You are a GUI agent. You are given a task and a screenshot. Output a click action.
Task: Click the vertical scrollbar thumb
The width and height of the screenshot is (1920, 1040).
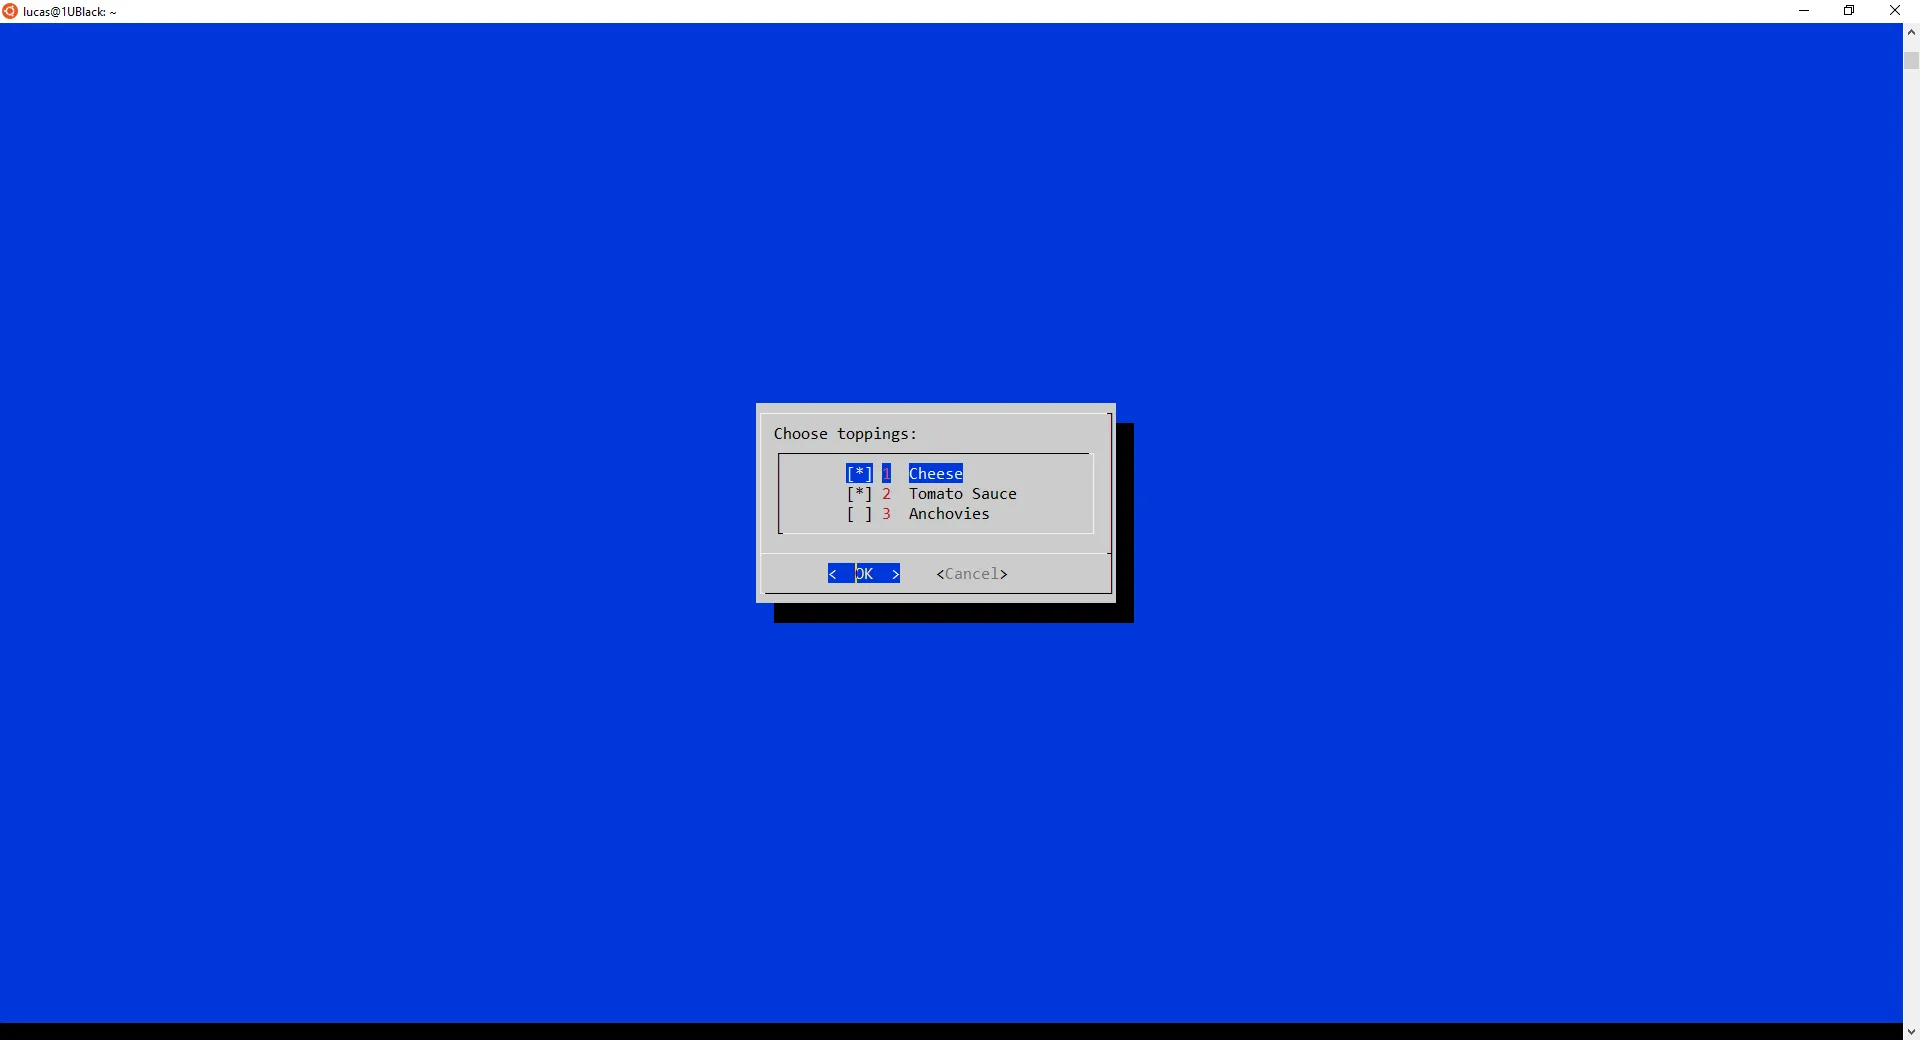coord(1911,60)
